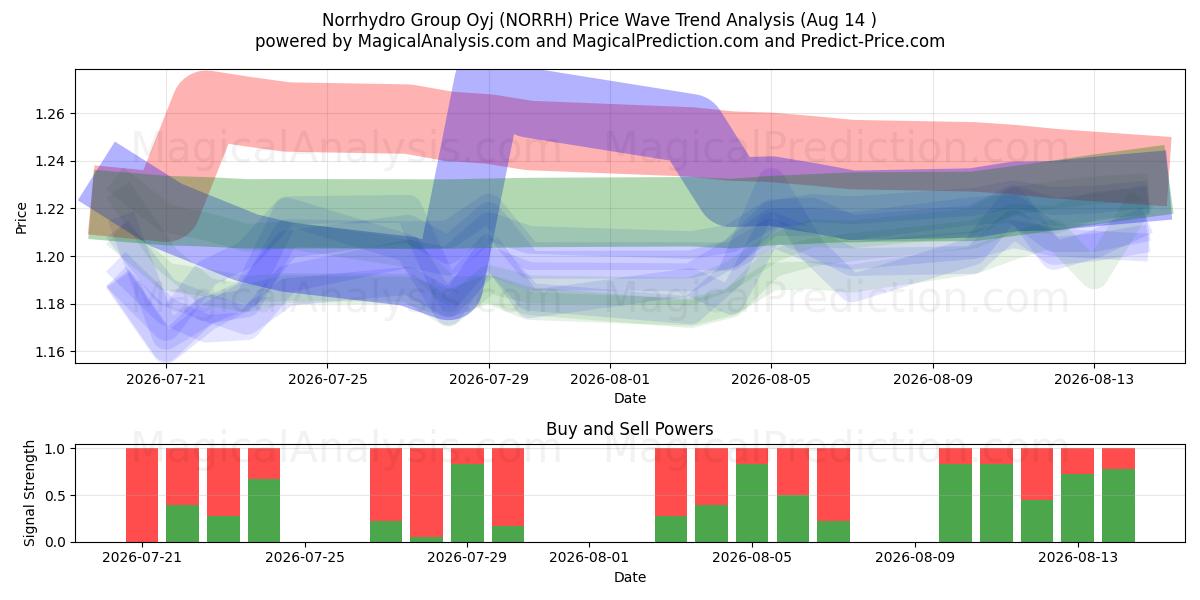The image size is (1200, 600).
Task: Click the 'Price' y-axis label
Action: [22, 216]
